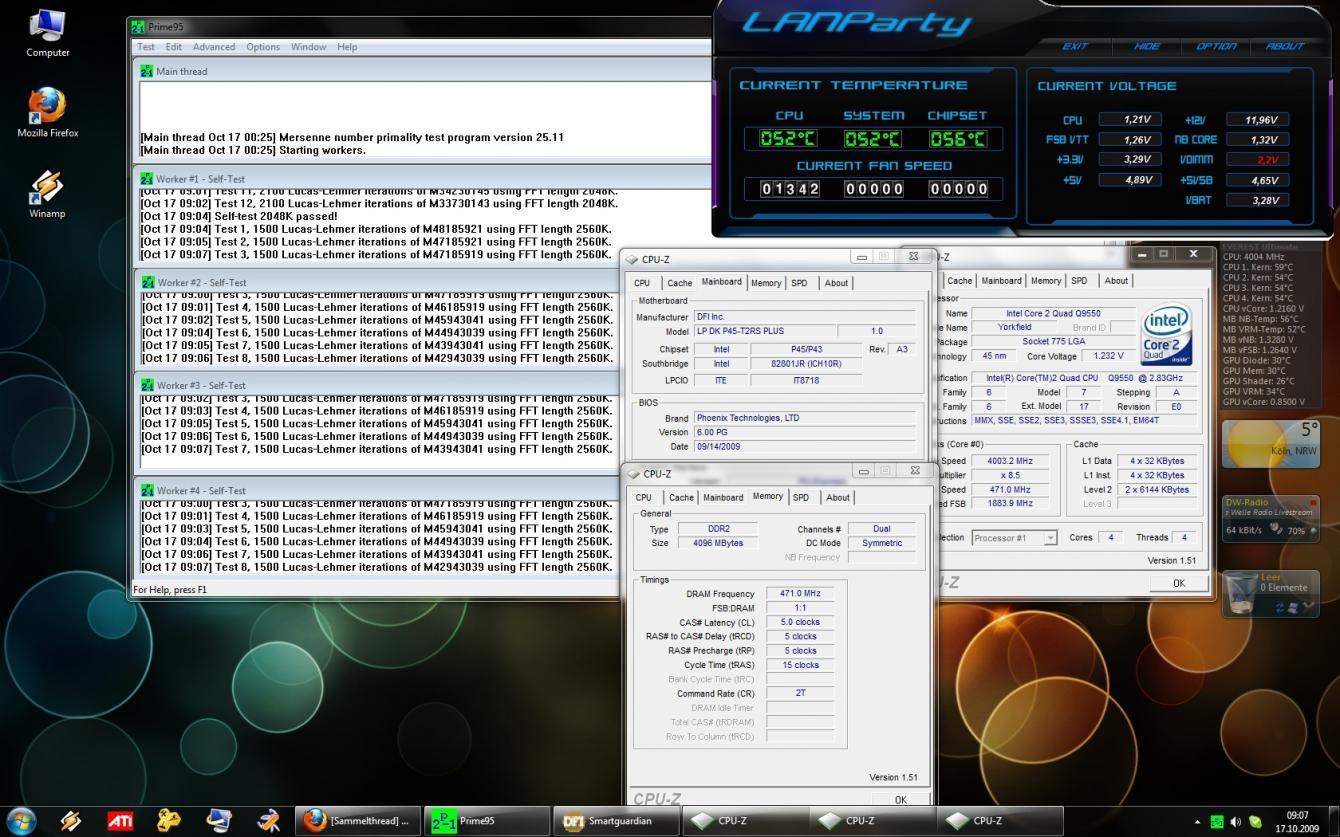Click Prime95 title bar icon
Image resolution: width=1340 pixels, height=837 pixels.
click(x=138, y=27)
